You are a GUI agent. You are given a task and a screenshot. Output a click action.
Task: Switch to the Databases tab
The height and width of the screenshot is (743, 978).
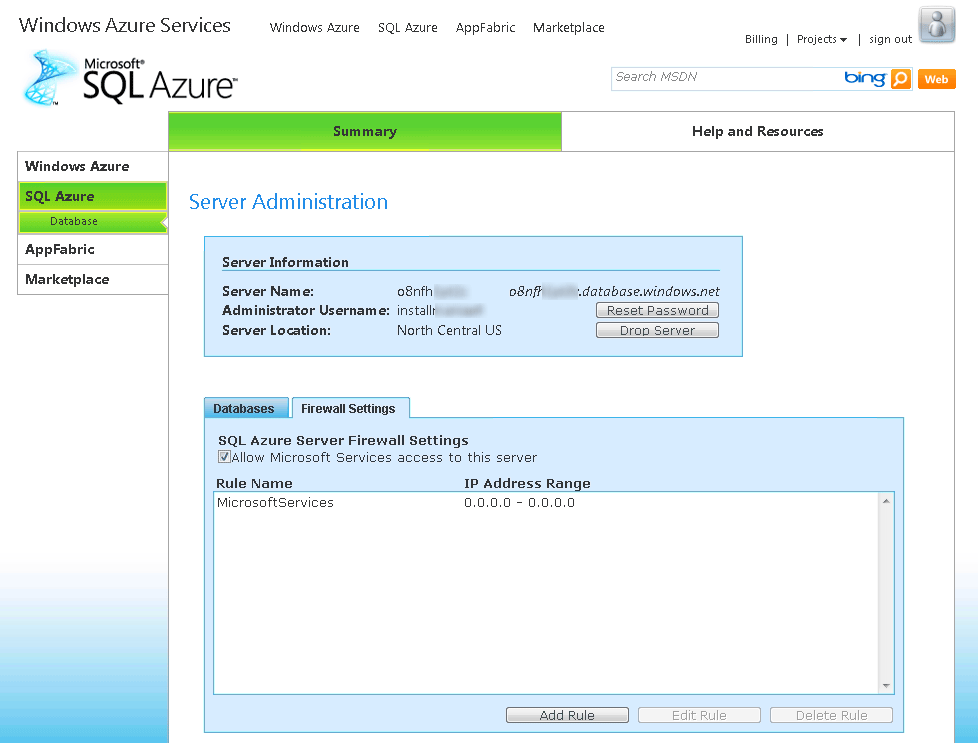(x=246, y=408)
